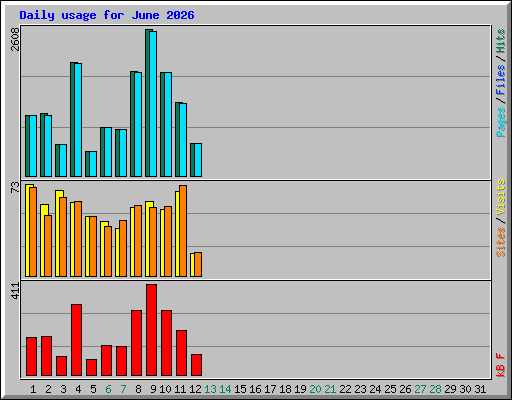This screenshot has width=512, height=400.
Task: Click day label 9 on the axis
Action: (153, 389)
